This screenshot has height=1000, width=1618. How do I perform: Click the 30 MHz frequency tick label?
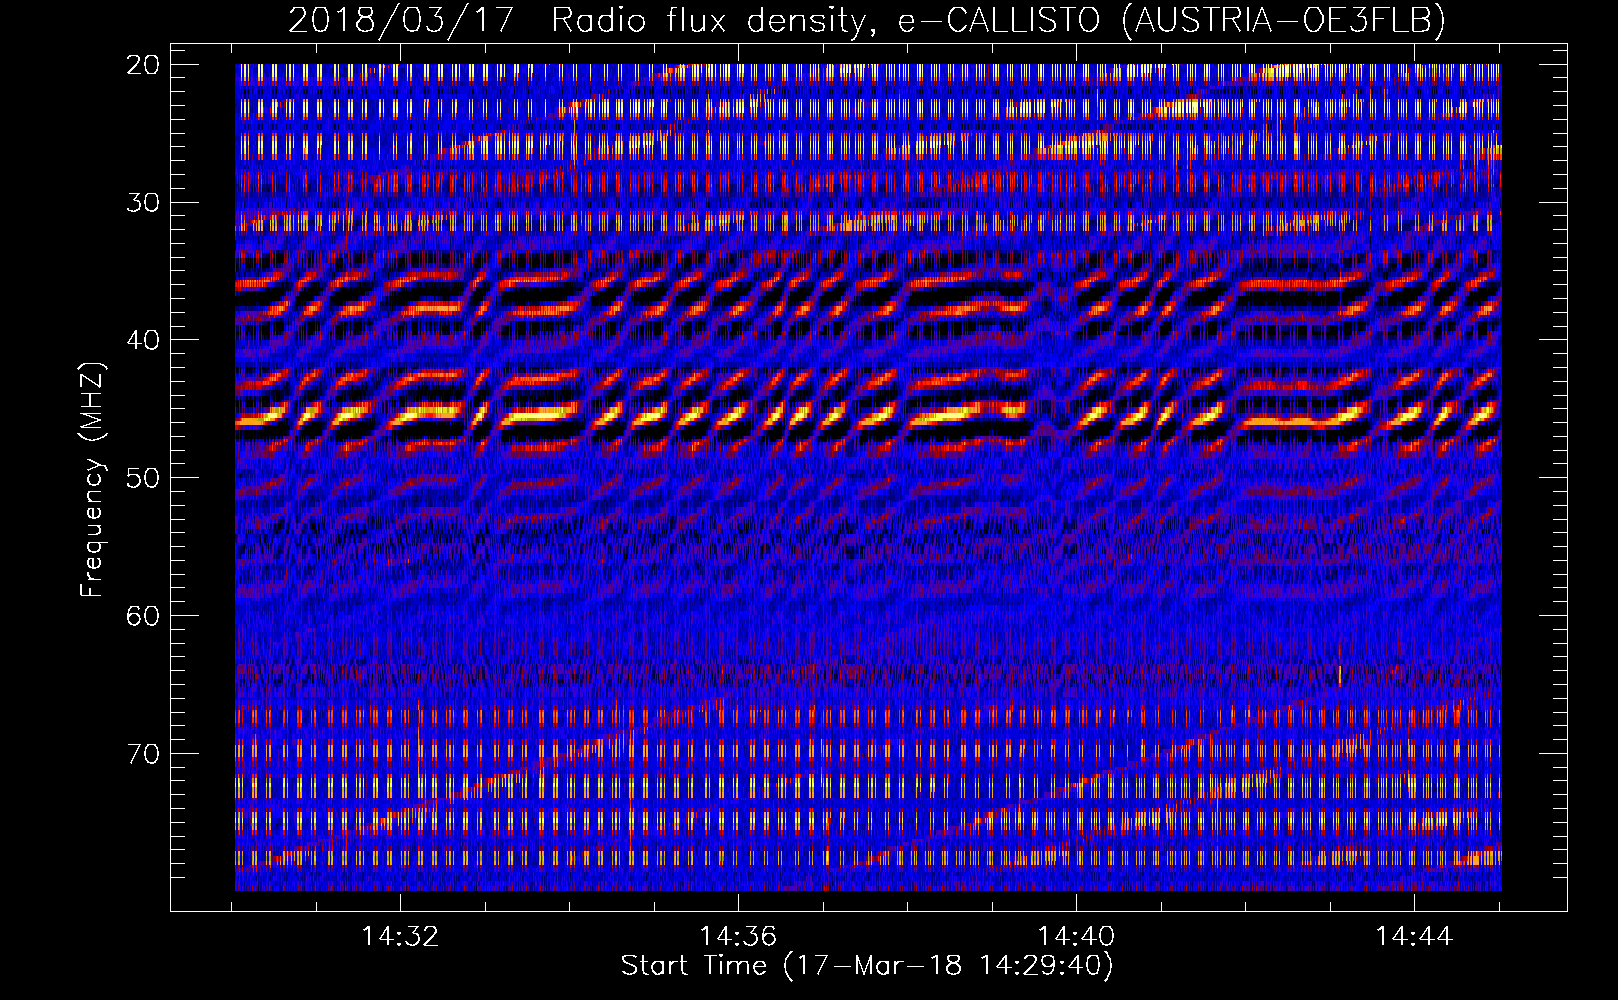pyautogui.click(x=144, y=203)
